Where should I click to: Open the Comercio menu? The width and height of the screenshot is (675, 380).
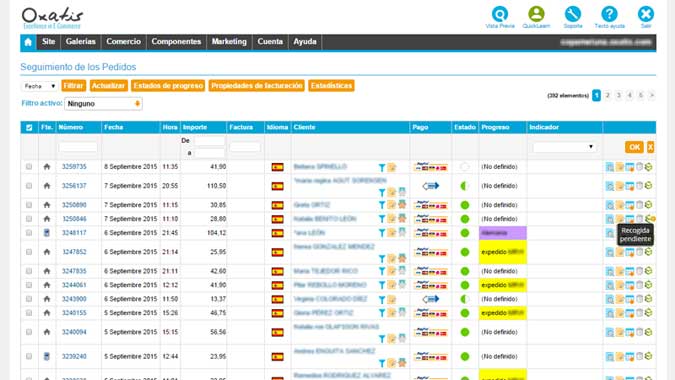click(x=124, y=42)
